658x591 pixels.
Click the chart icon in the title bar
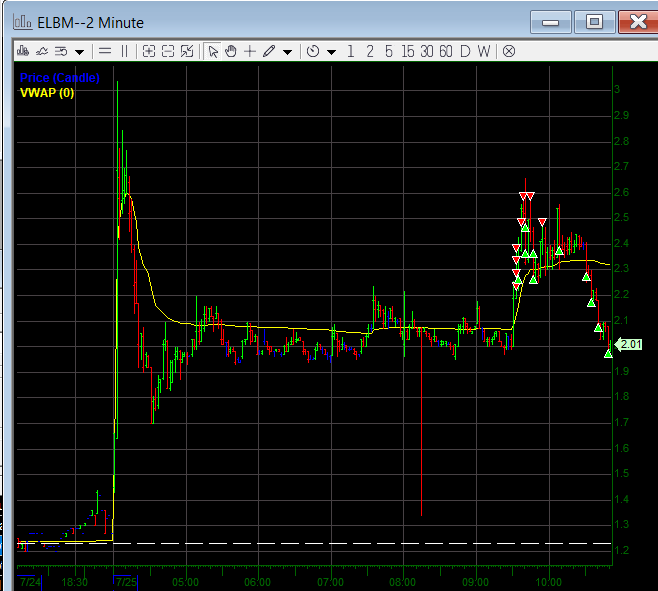(22, 22)
